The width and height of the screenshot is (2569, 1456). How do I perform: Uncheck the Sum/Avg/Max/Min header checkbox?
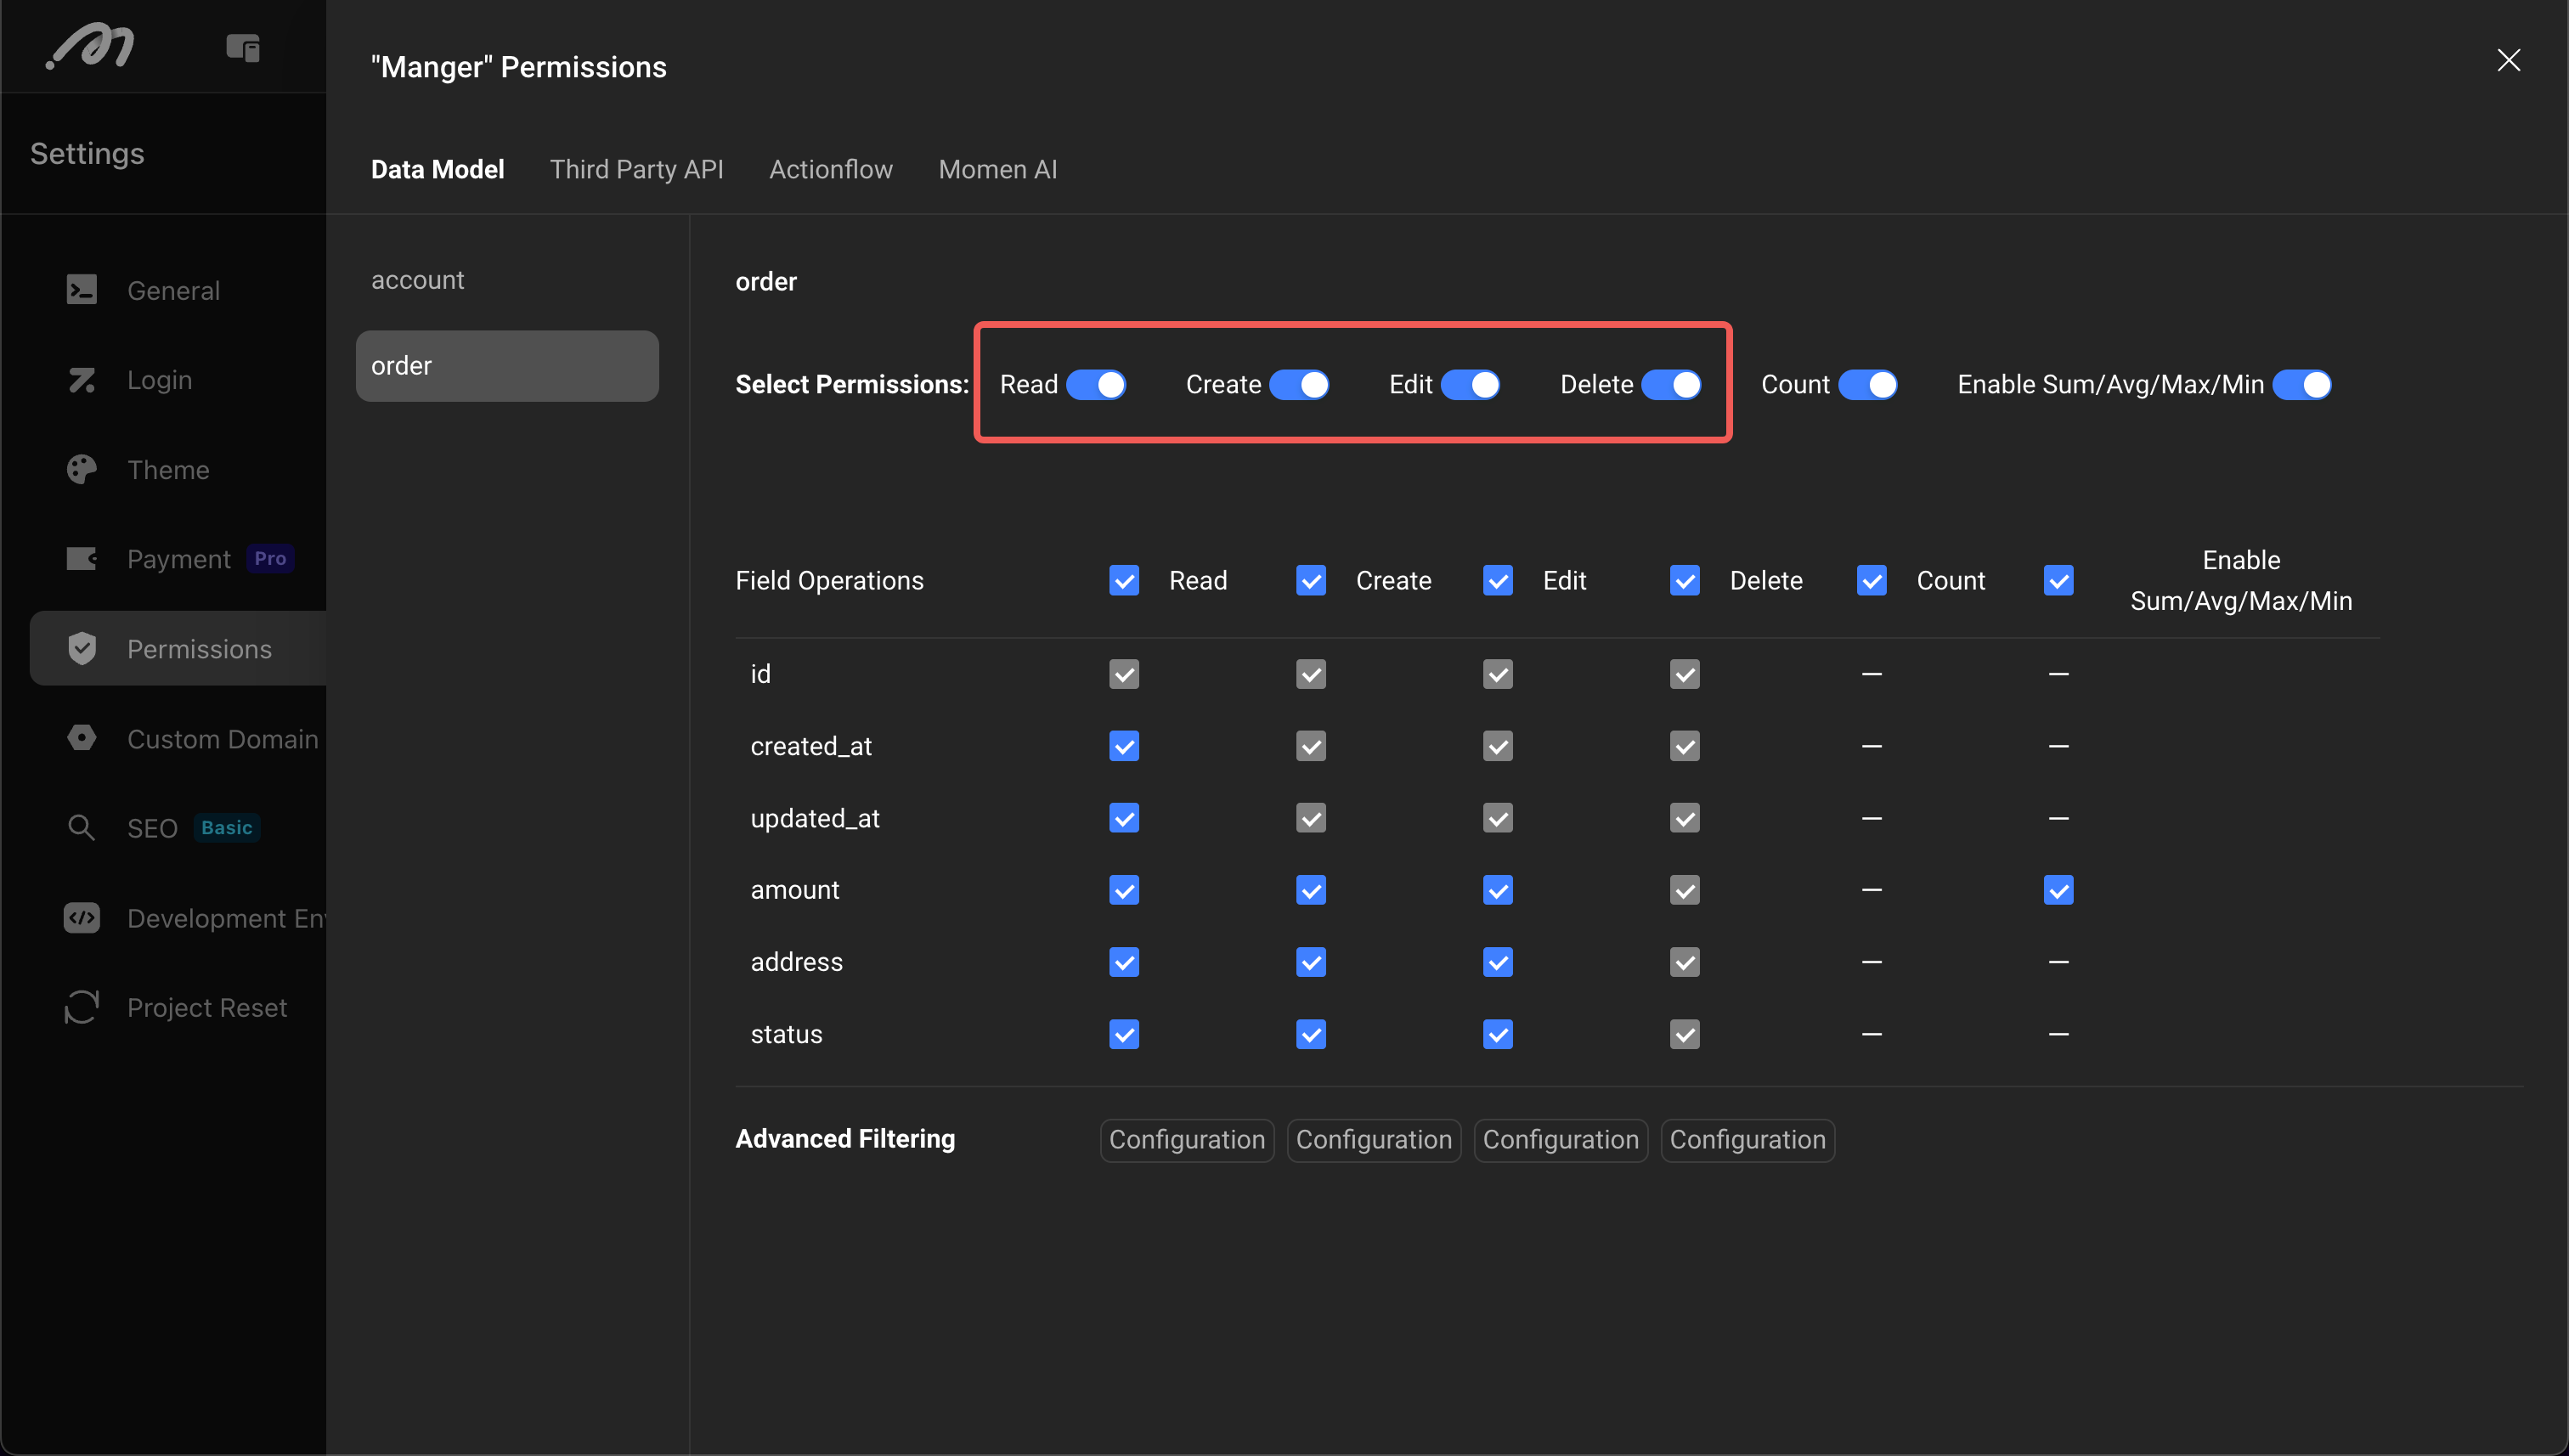(x=2059, y=580)
